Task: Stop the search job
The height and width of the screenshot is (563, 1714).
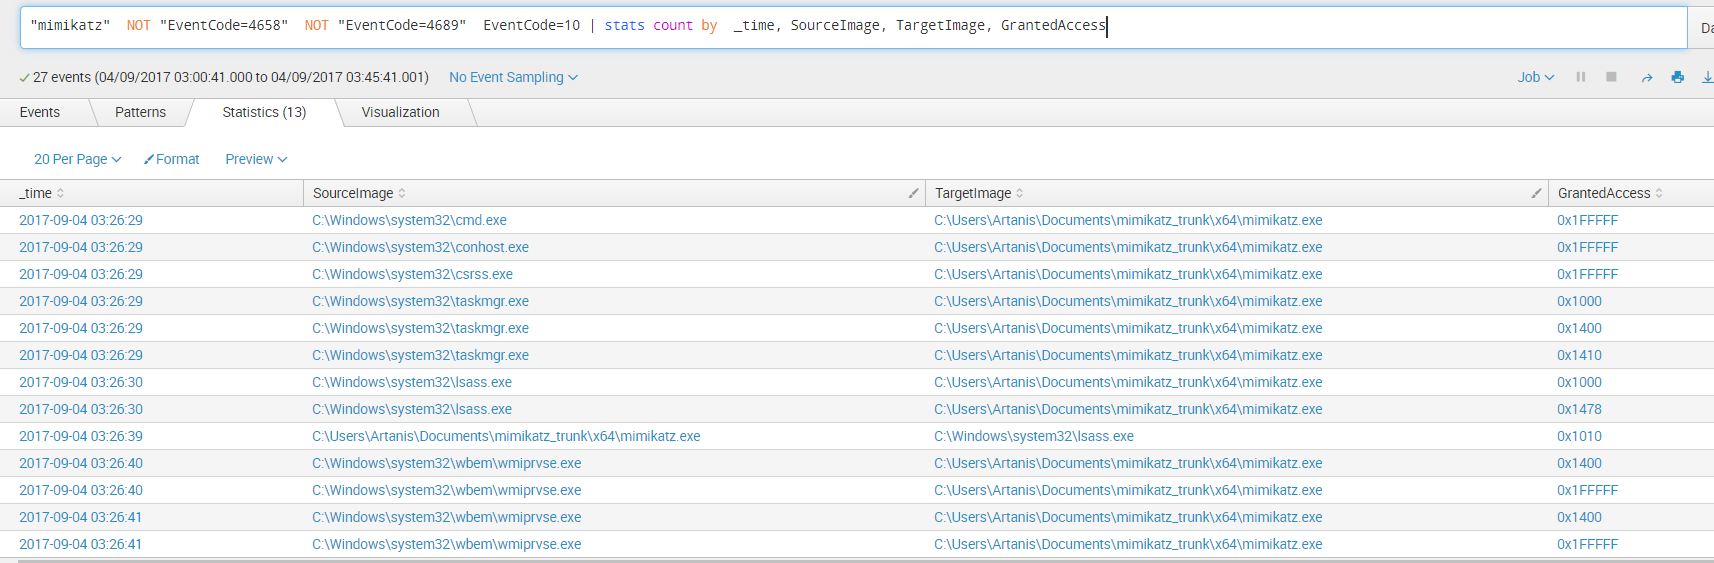Action: point(1612,77)
